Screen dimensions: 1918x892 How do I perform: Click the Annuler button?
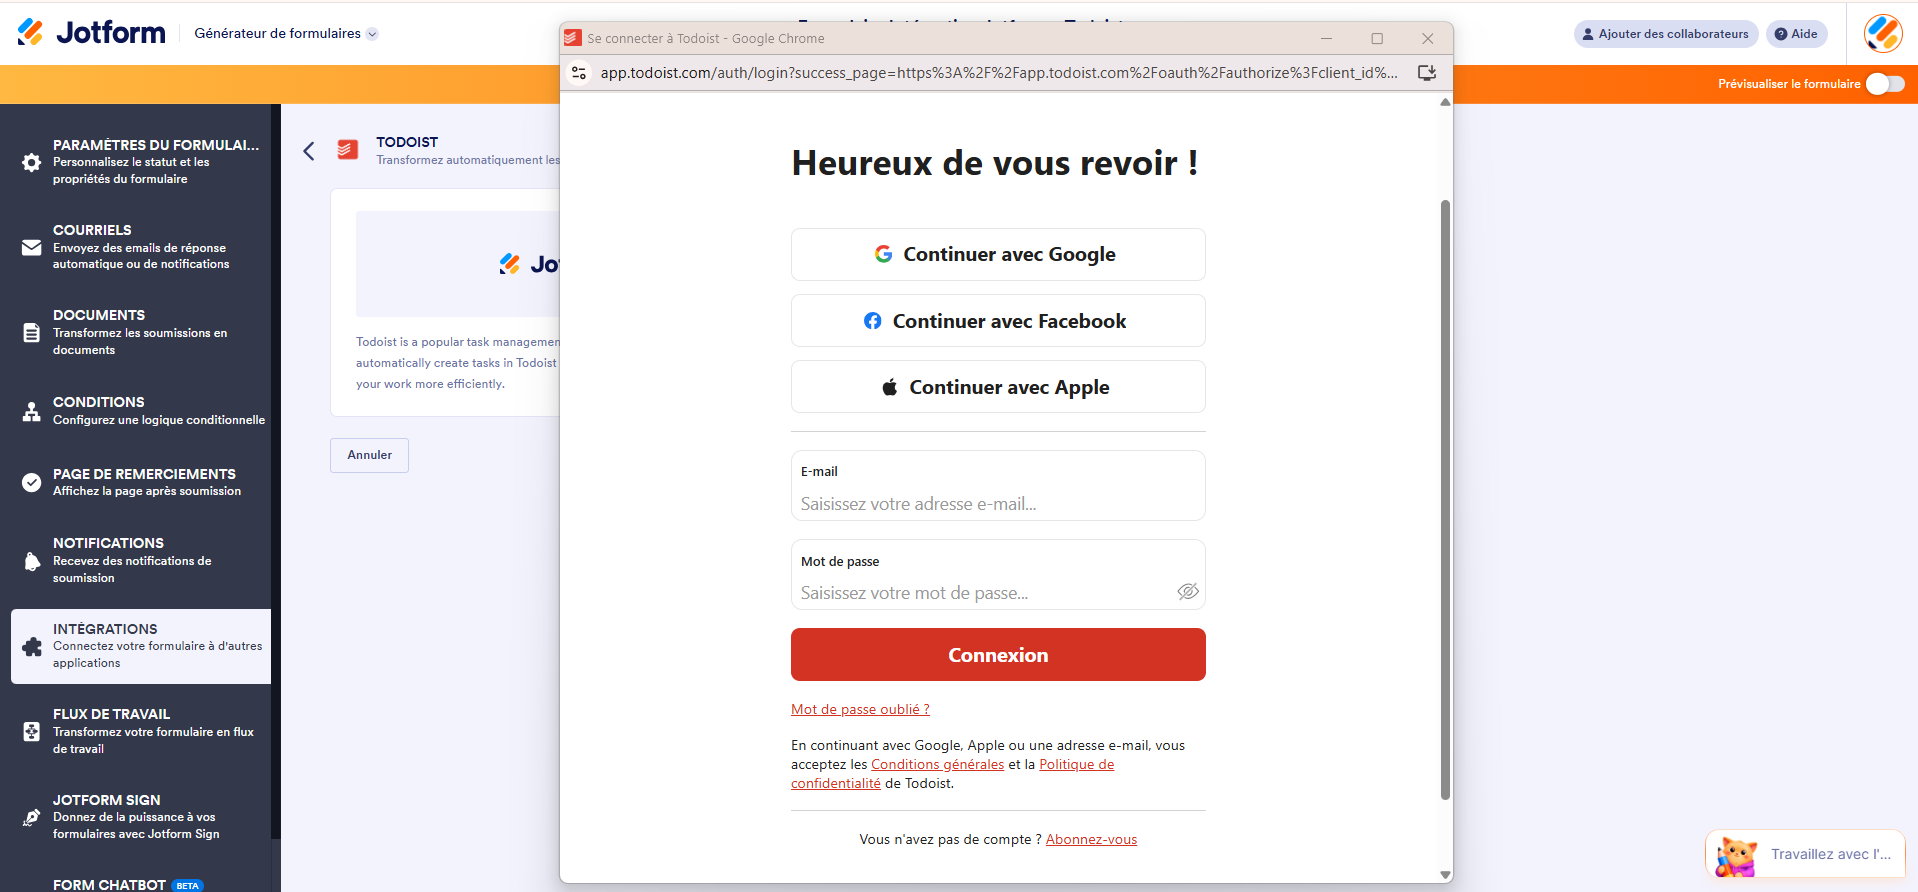369,455
